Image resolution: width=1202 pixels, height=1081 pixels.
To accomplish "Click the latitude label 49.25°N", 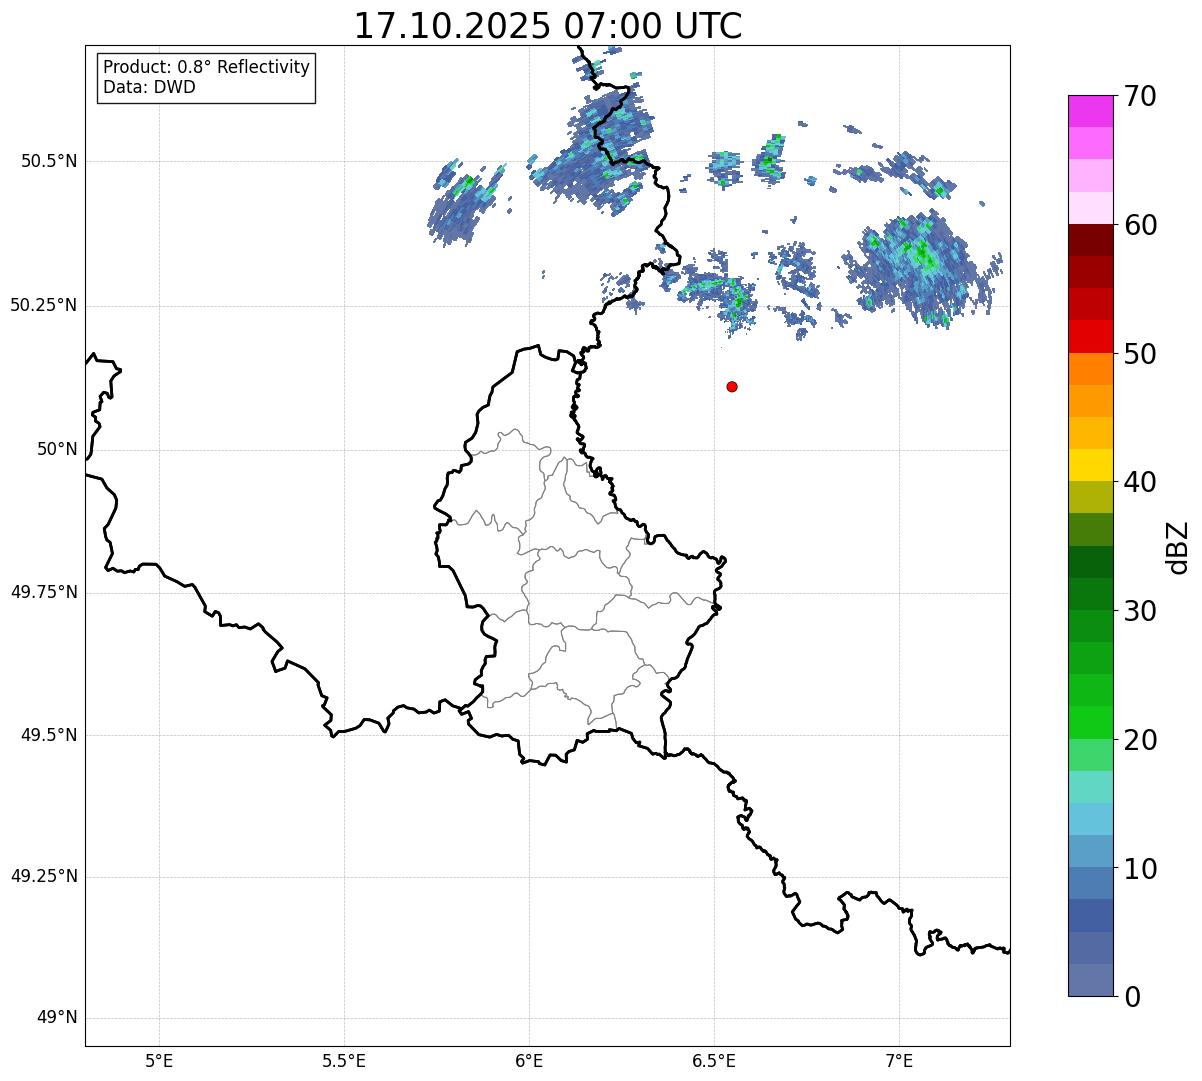I will (44, 876).
